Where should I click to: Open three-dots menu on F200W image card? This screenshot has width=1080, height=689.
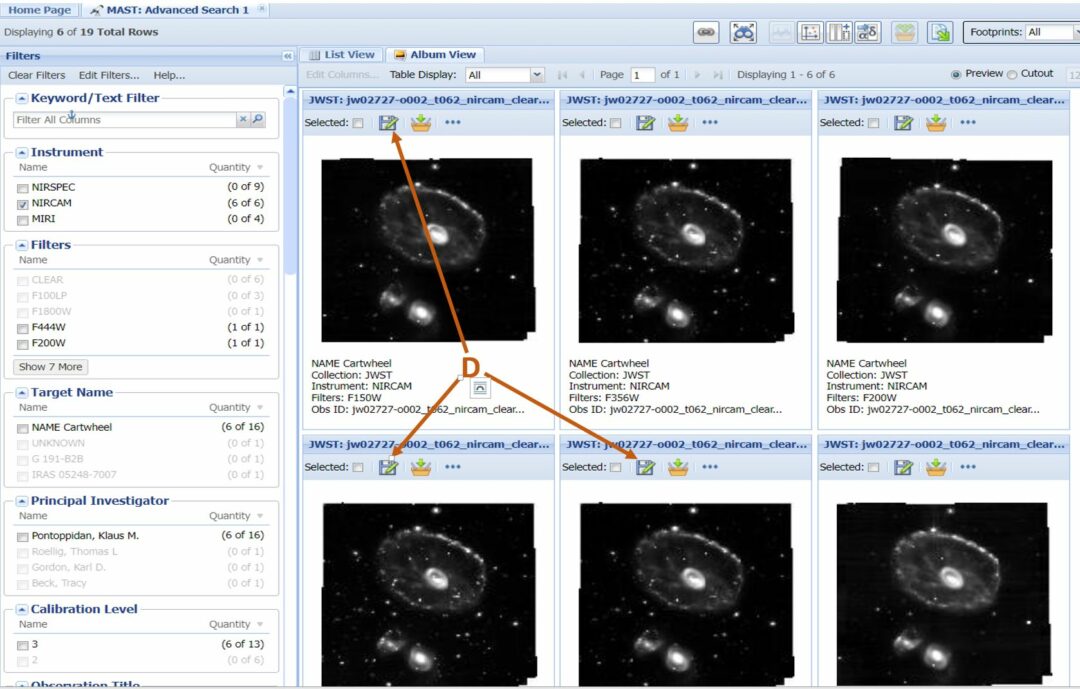[967, 123]
